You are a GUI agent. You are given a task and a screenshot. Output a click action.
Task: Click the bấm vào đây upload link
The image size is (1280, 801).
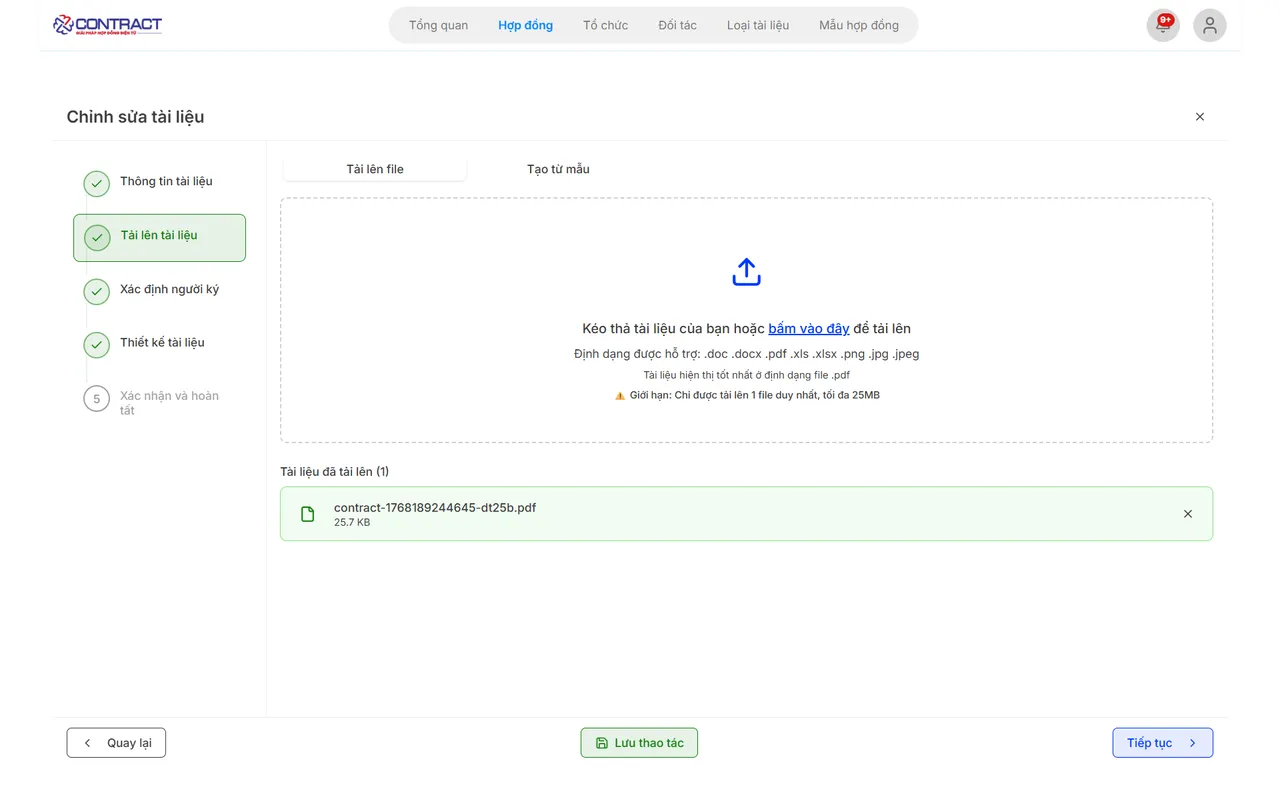pyautogui.click(x=808, y=329)
